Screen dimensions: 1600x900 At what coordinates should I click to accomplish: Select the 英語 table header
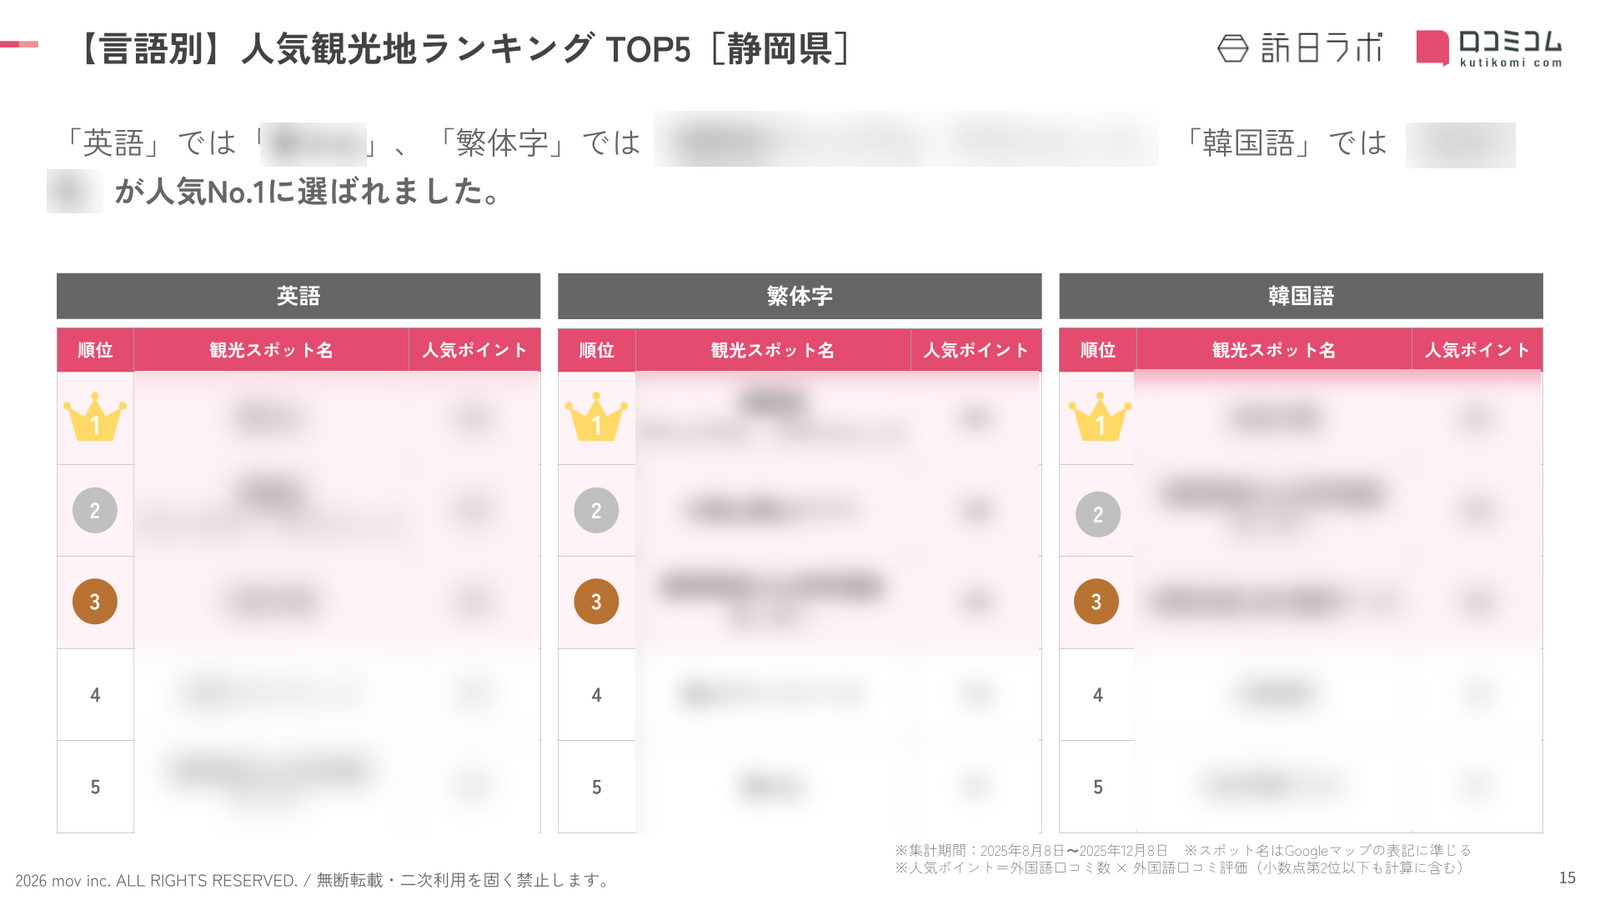pos(298,296)
